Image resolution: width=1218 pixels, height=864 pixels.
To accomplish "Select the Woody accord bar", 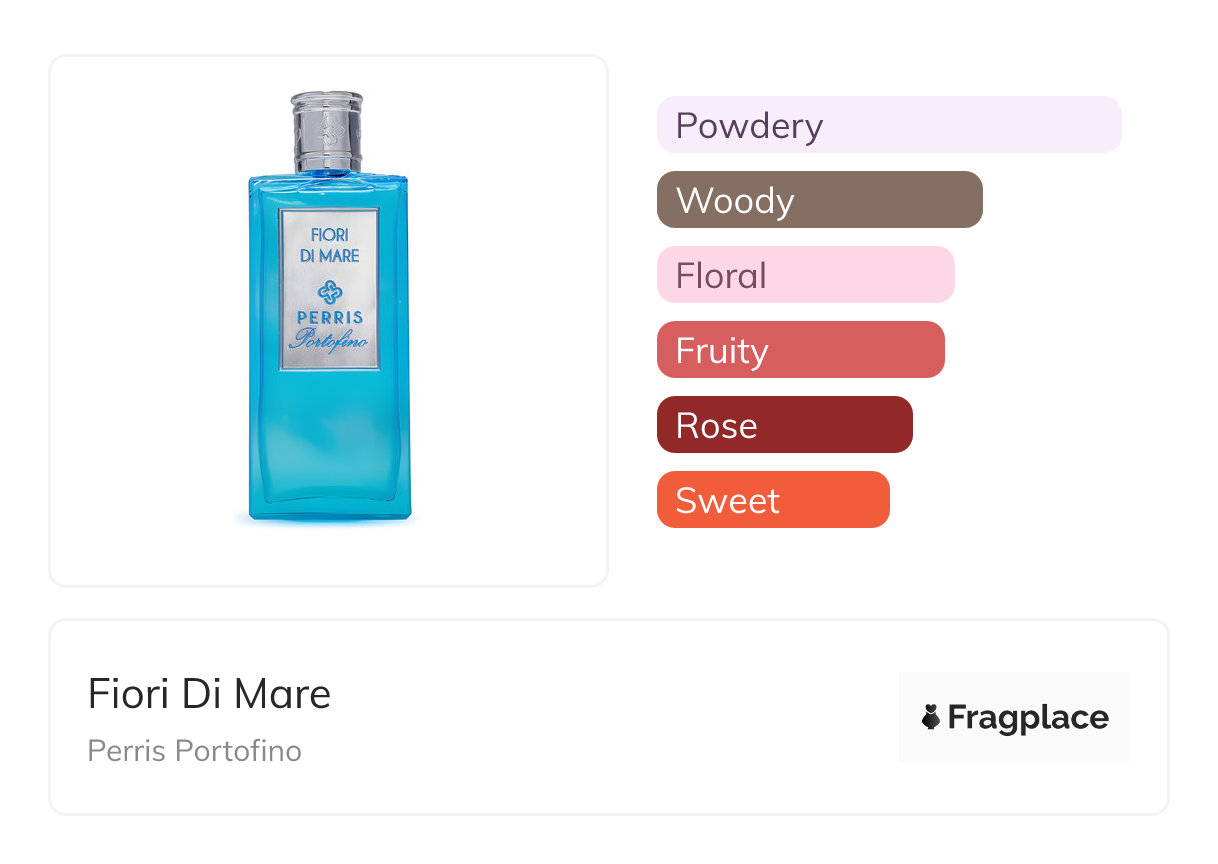I will pos(819,200).
